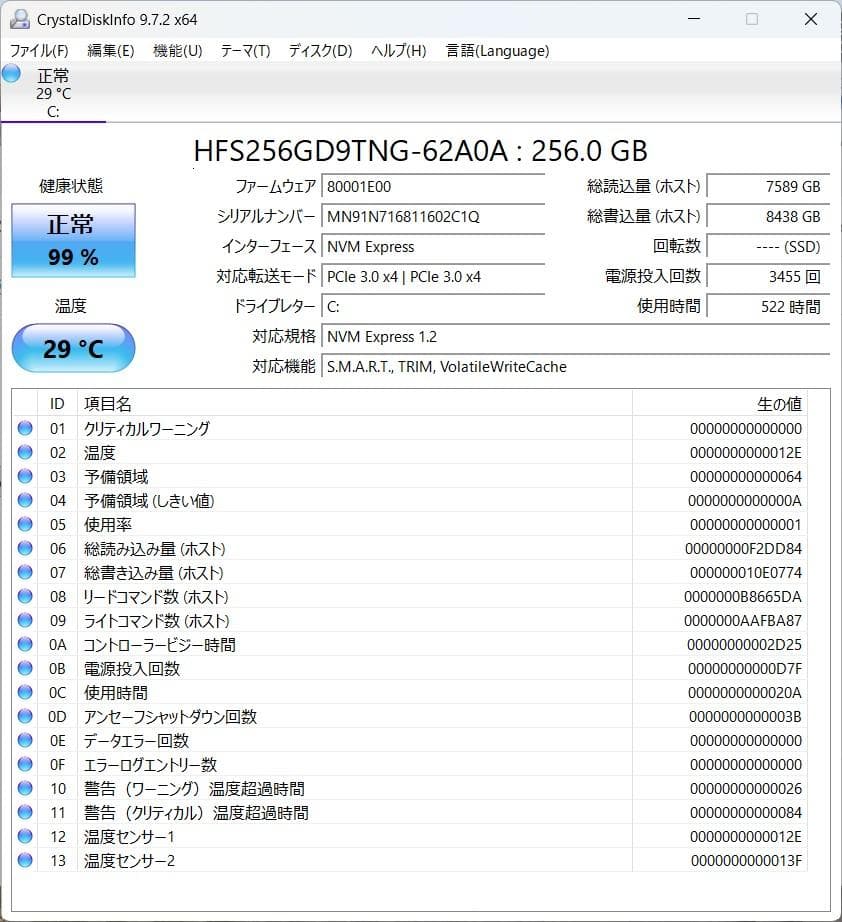Screen dimensions: 842x922
Task: Click the CrystalDiskInfo app icon in the title bar
Action: [19, 19]
